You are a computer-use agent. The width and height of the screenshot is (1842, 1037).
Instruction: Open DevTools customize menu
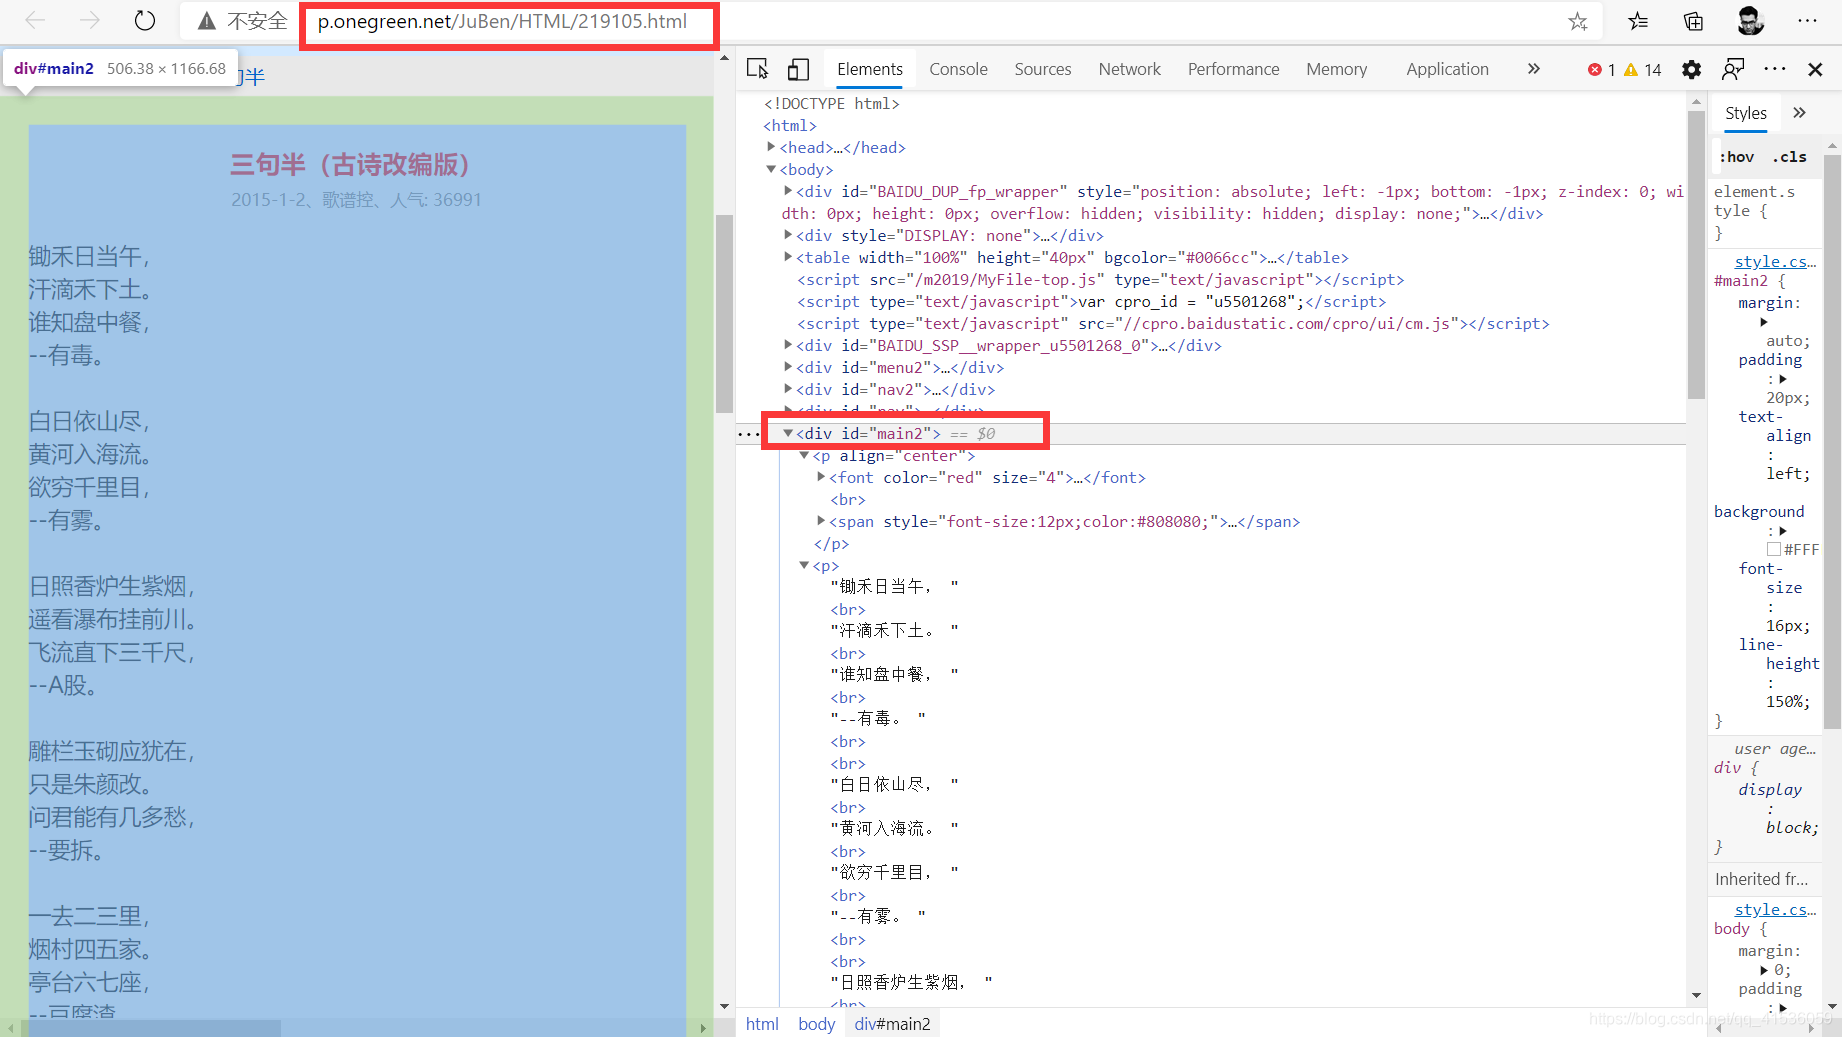pyautogui.click(x=1775, y=69)
